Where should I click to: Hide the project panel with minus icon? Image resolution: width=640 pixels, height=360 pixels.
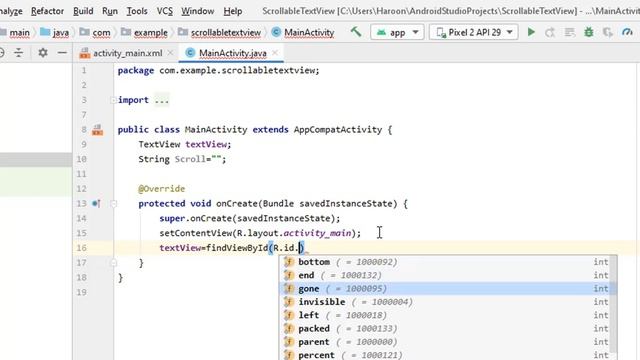(x=62, y=53)
